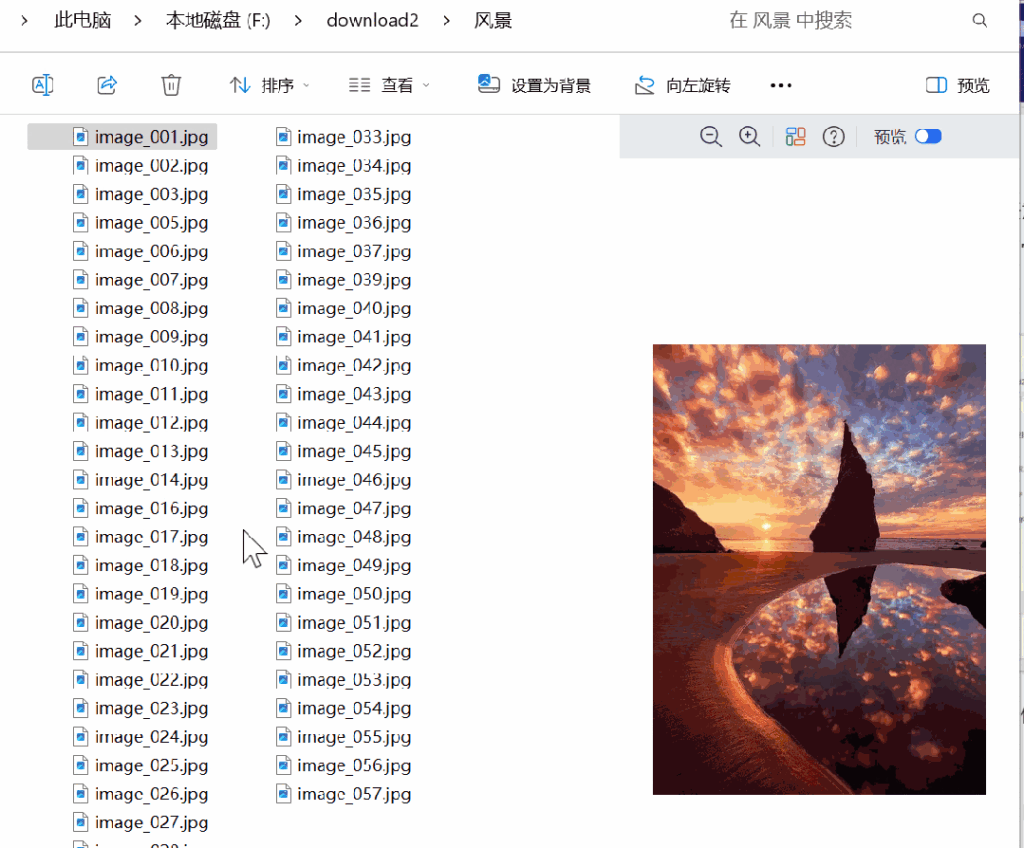The width and height of the screenshot is (1024, 848).
Task: Zoom out the preview image
Action: [x=711, y=137]
